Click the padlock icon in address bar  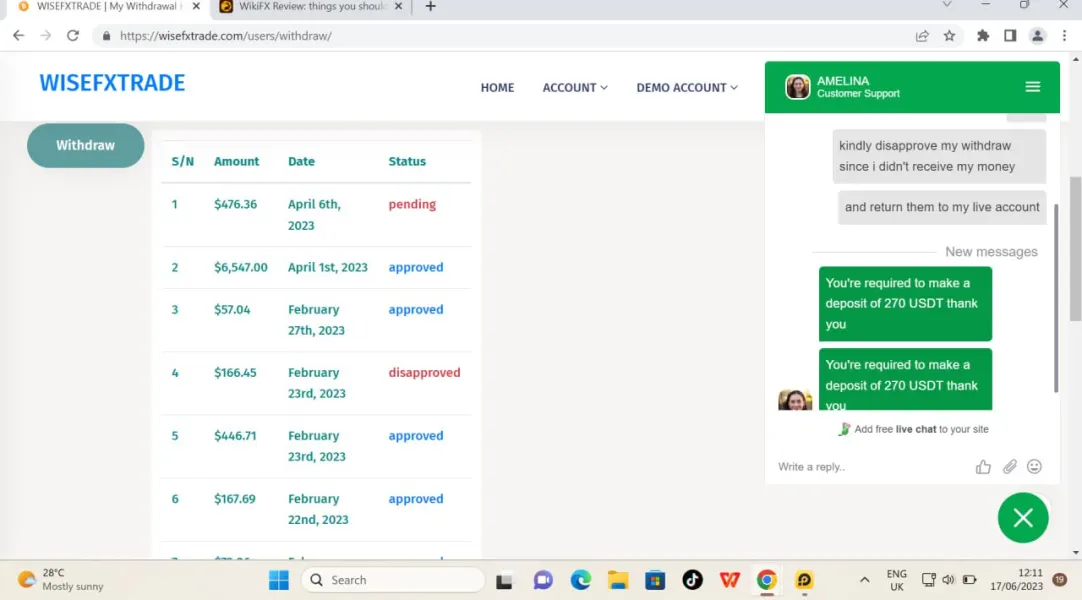pos(106,36)
